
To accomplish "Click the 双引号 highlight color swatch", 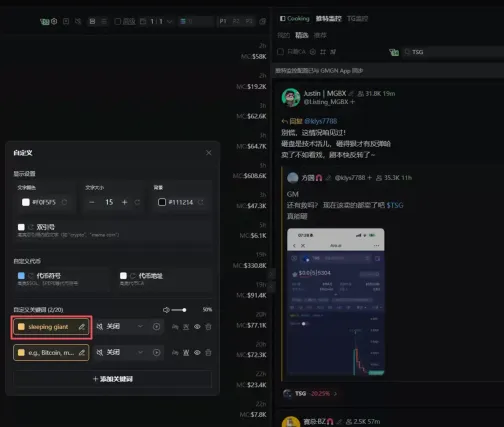I will [21, 227].
